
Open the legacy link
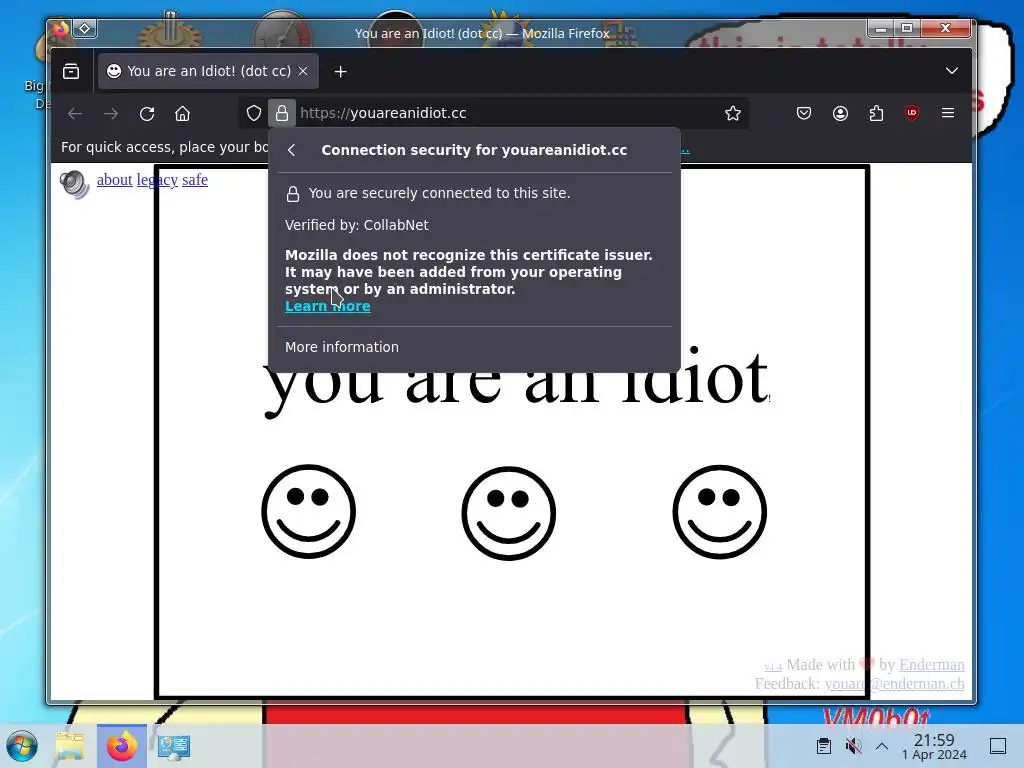pos(157,180)
